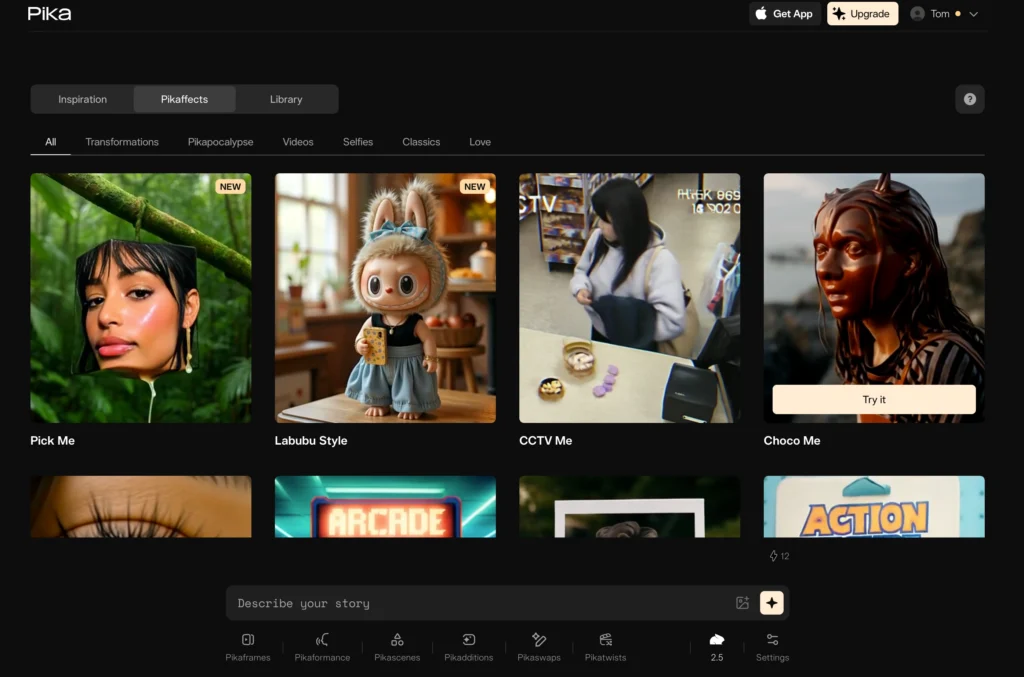Viewport: 1024px width, 677px height.
Task: Open the Pikascenes tool
Action: coord(397,640)
